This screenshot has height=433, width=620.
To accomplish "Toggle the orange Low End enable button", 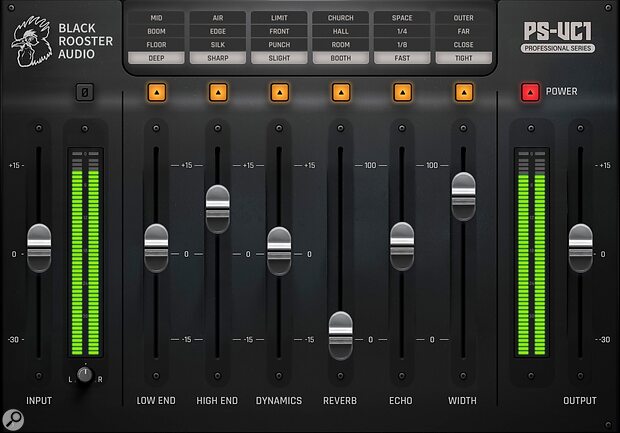I will click(157, 92).
